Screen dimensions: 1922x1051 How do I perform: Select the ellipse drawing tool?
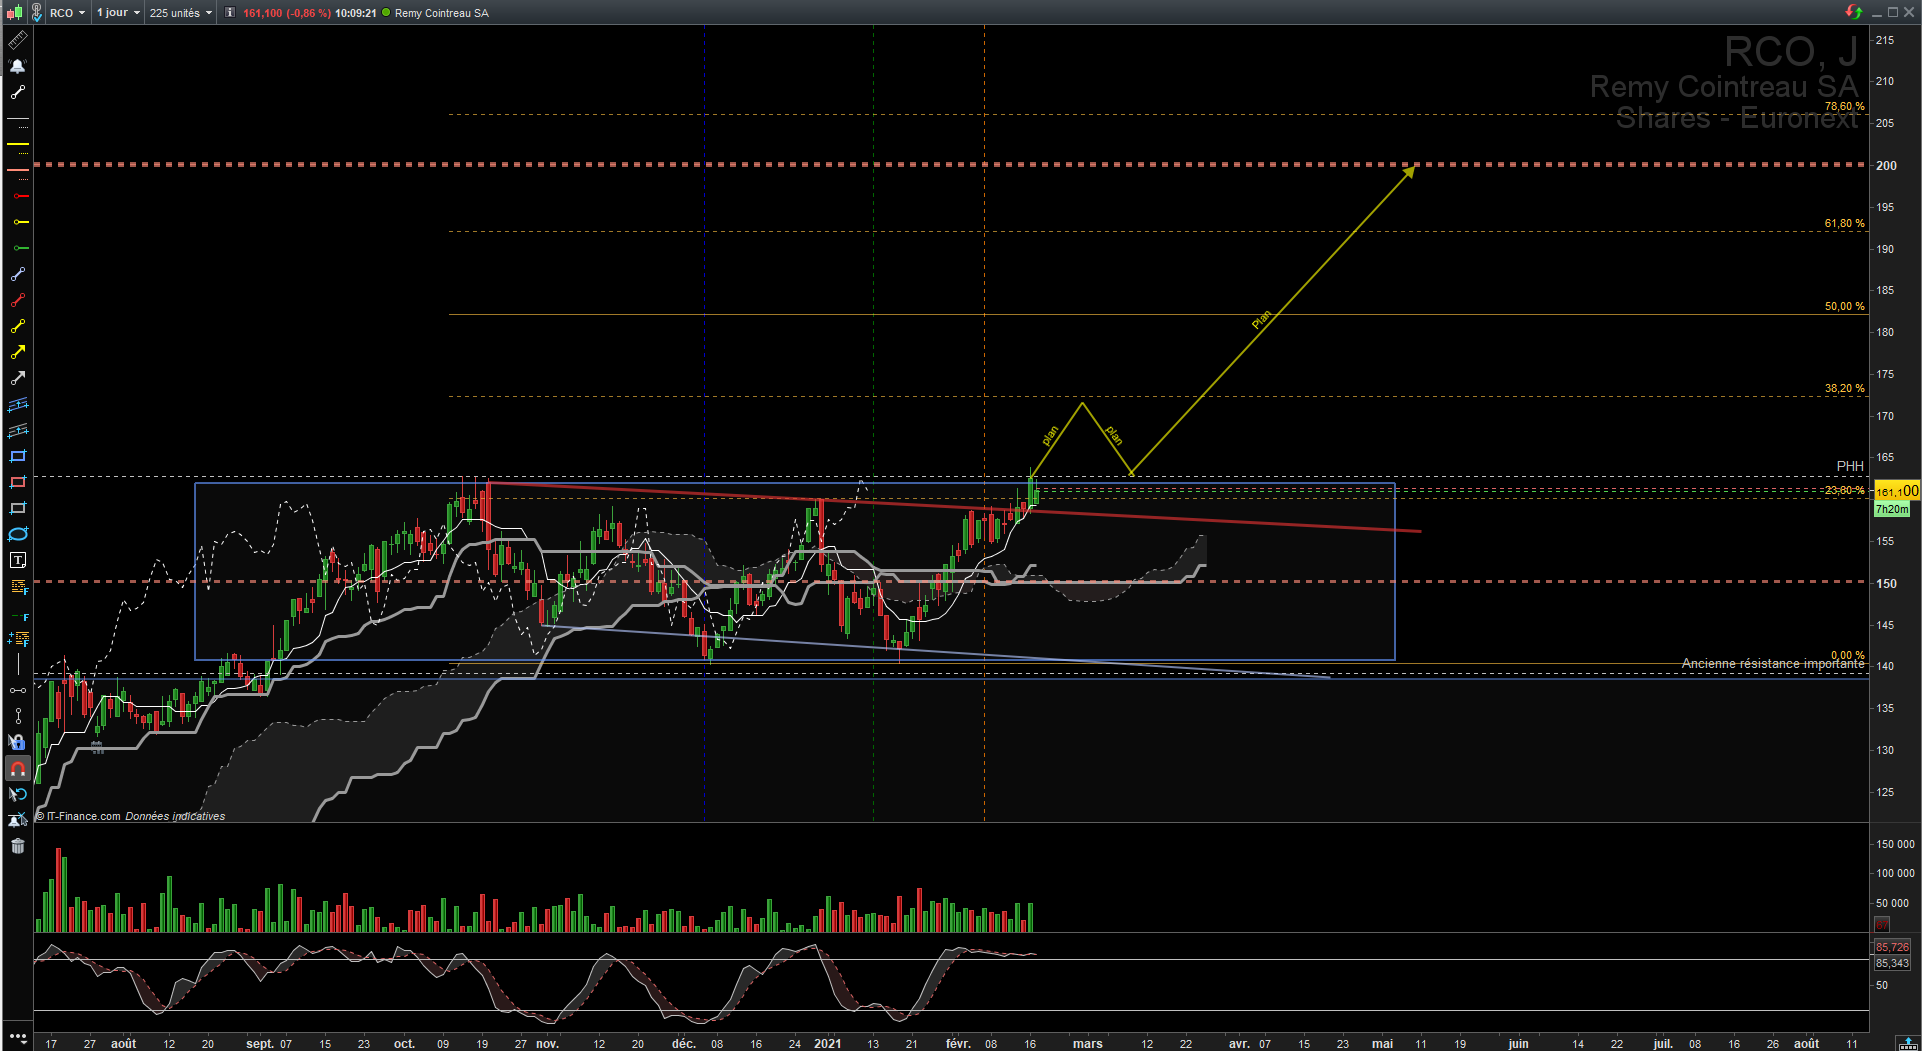[17, 534]
